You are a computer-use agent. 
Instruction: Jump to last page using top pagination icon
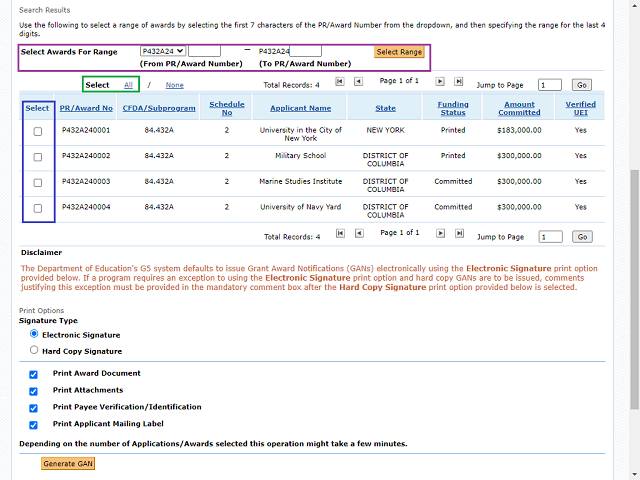[459, 81]
